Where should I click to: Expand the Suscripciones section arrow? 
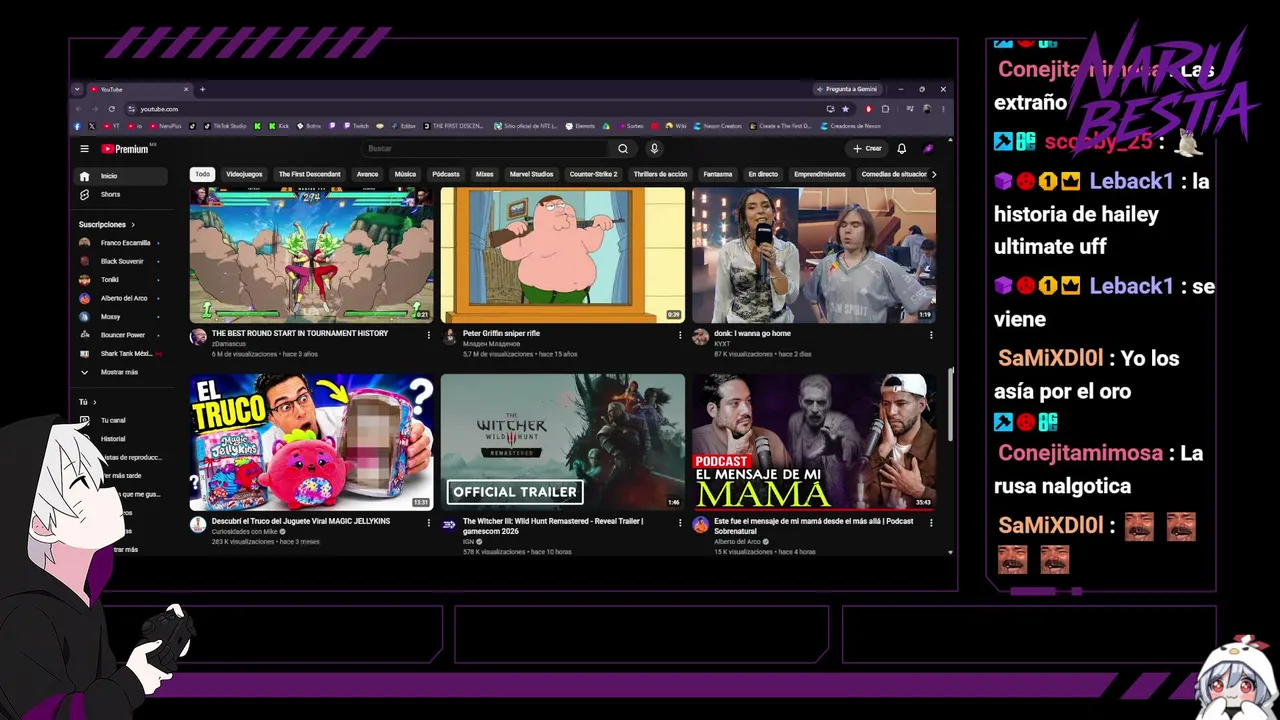(x=132, y=225)
